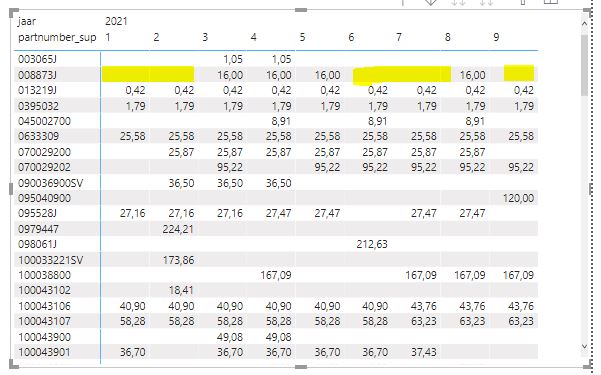
Task: Click the 224,21 value in row 0979447
Action: click(178, 229)
